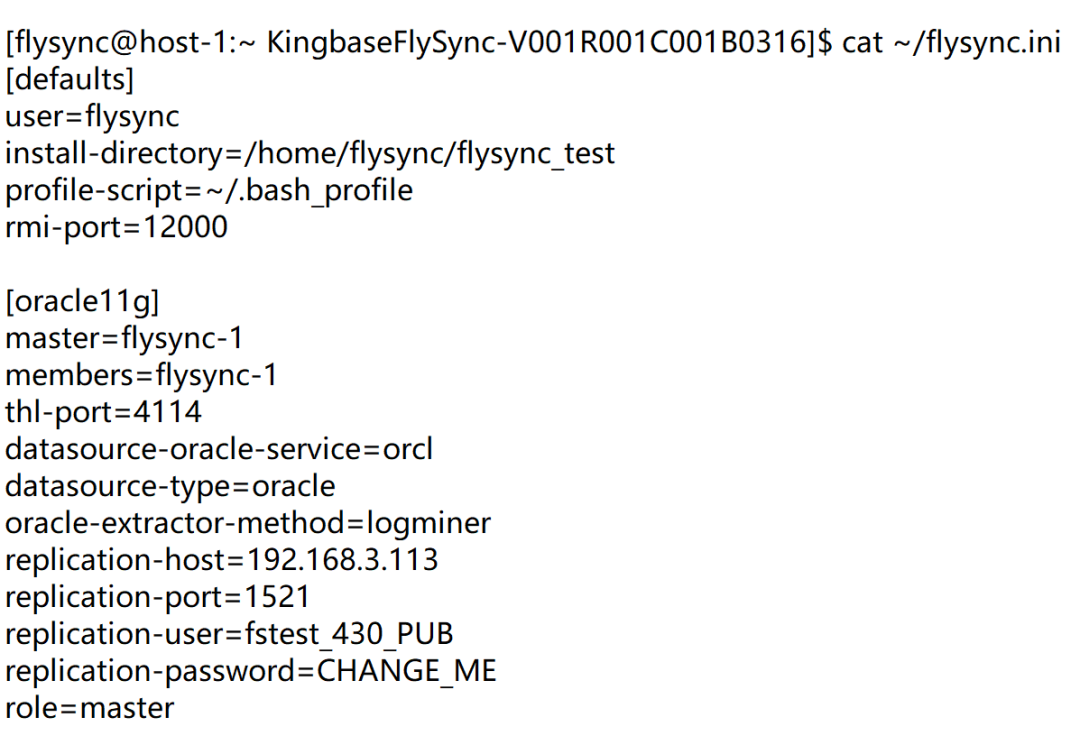Click the replication-password=CHANGE_ME line
The height and width of the screenshot is (745, 1080).
tap(251, 671)
